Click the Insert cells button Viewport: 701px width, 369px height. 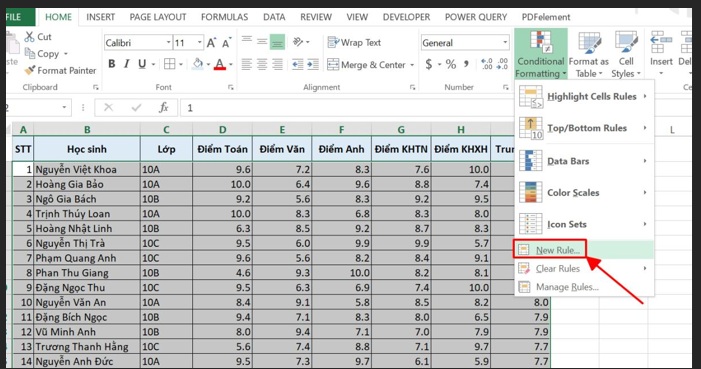point(661,54)
